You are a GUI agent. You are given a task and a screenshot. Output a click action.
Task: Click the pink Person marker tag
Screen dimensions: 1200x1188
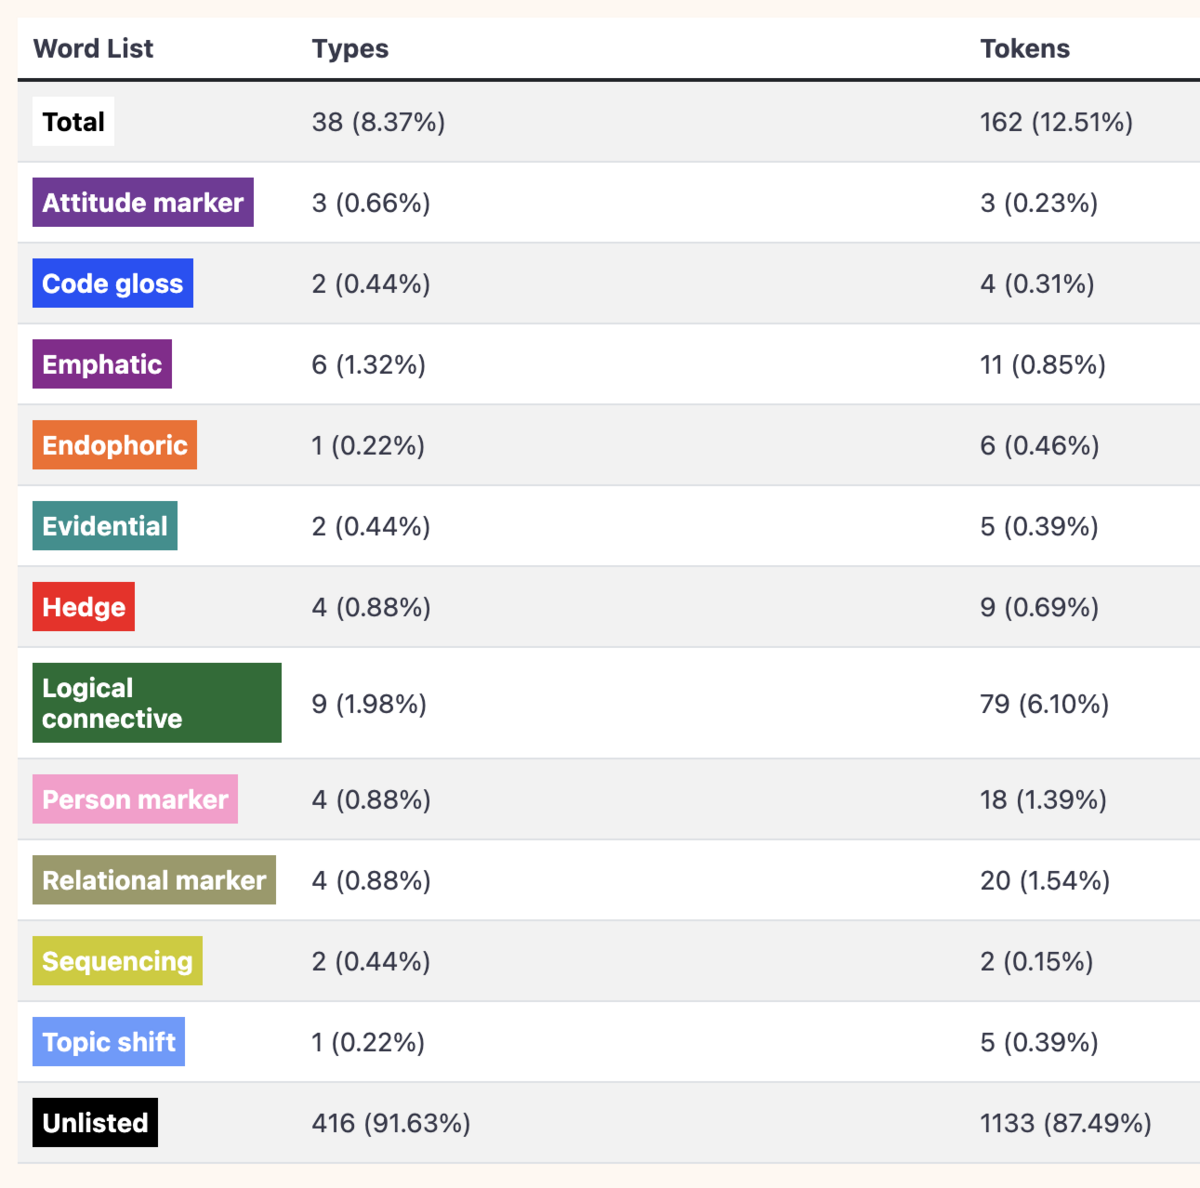[135, 799]
